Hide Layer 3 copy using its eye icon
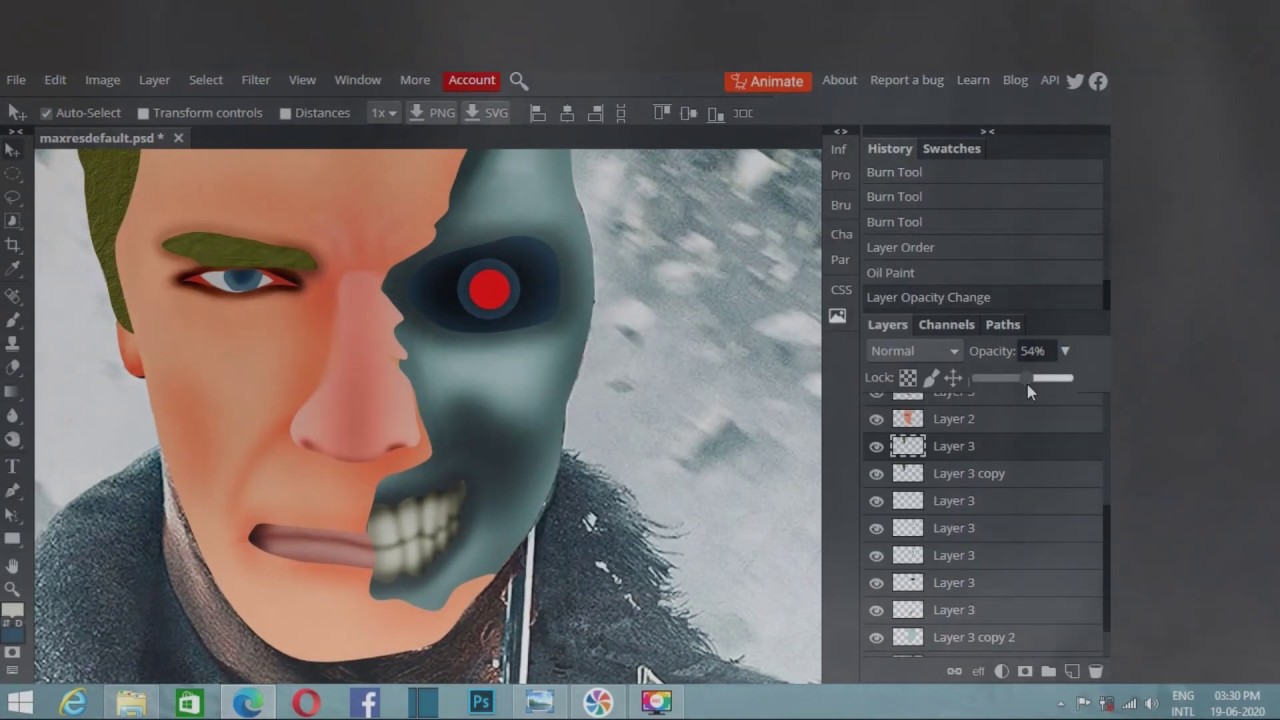1280x720 pixels. click(x=876, y=474)
